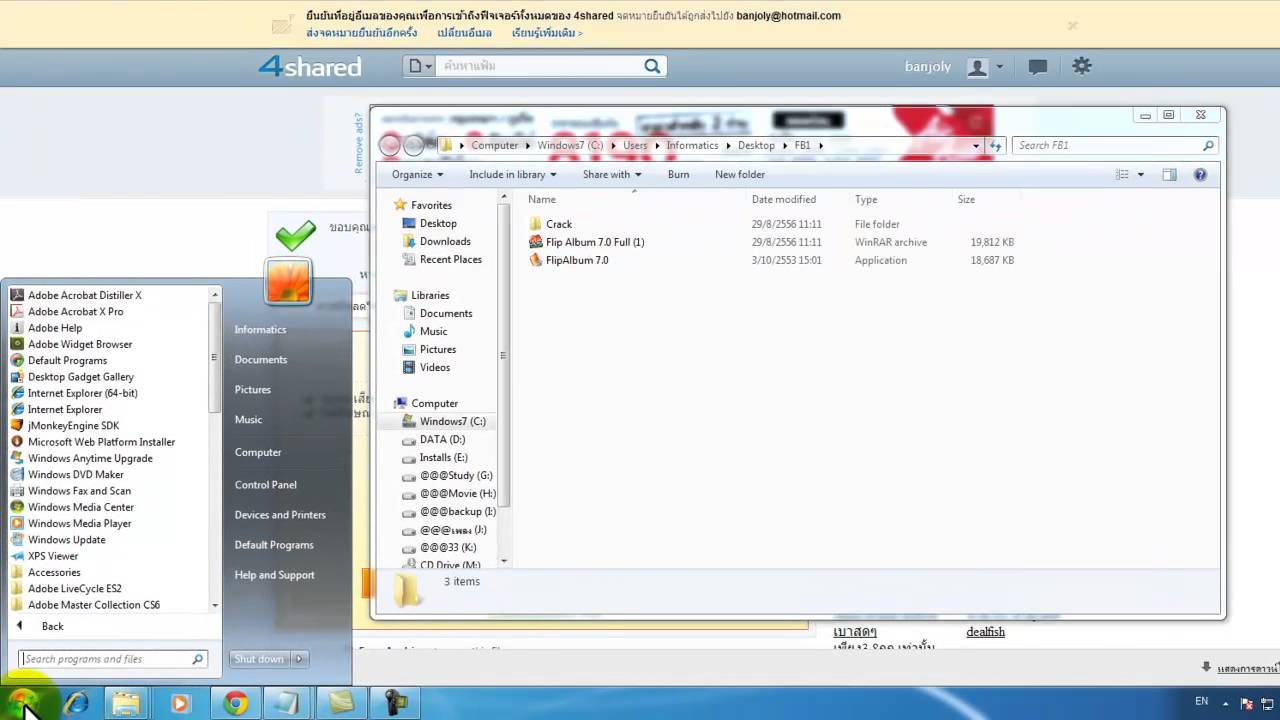The height and width of the screenshot is (720, 1280).
Task: Toggle Explorer preview pane icon
Action: coord(1169,174)
